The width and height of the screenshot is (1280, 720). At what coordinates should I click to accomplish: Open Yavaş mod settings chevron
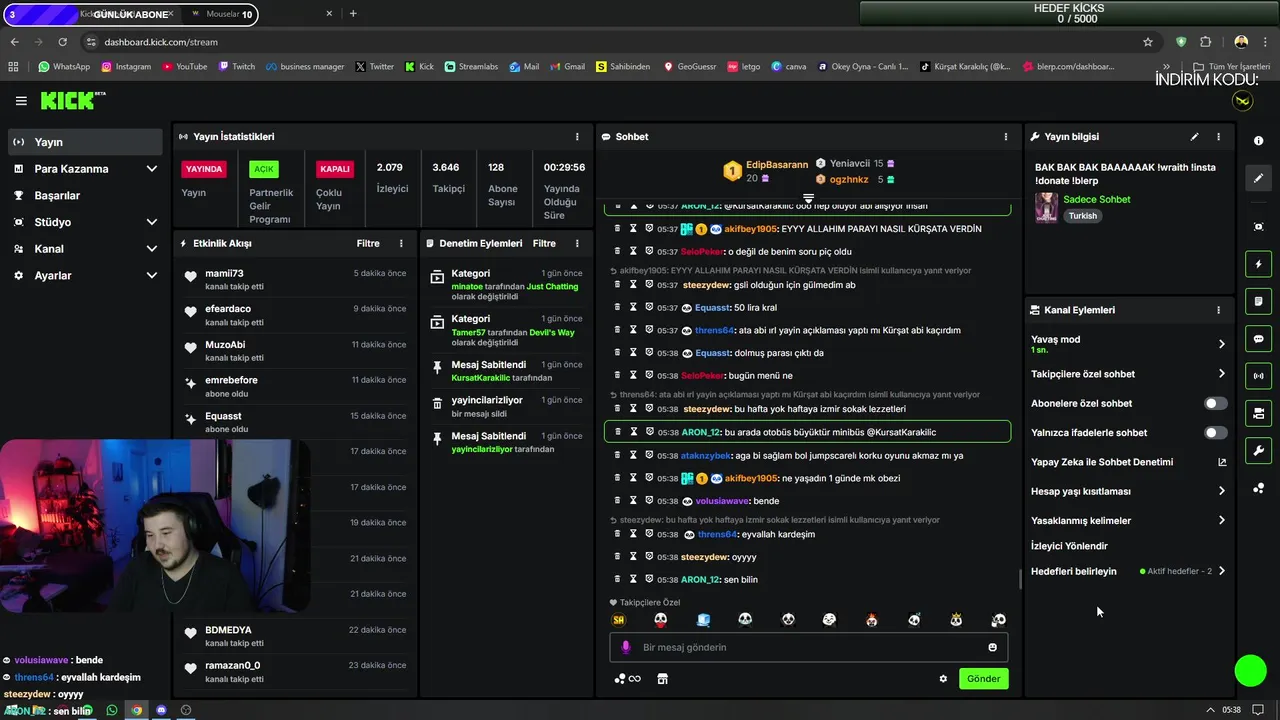point(1221,344)
